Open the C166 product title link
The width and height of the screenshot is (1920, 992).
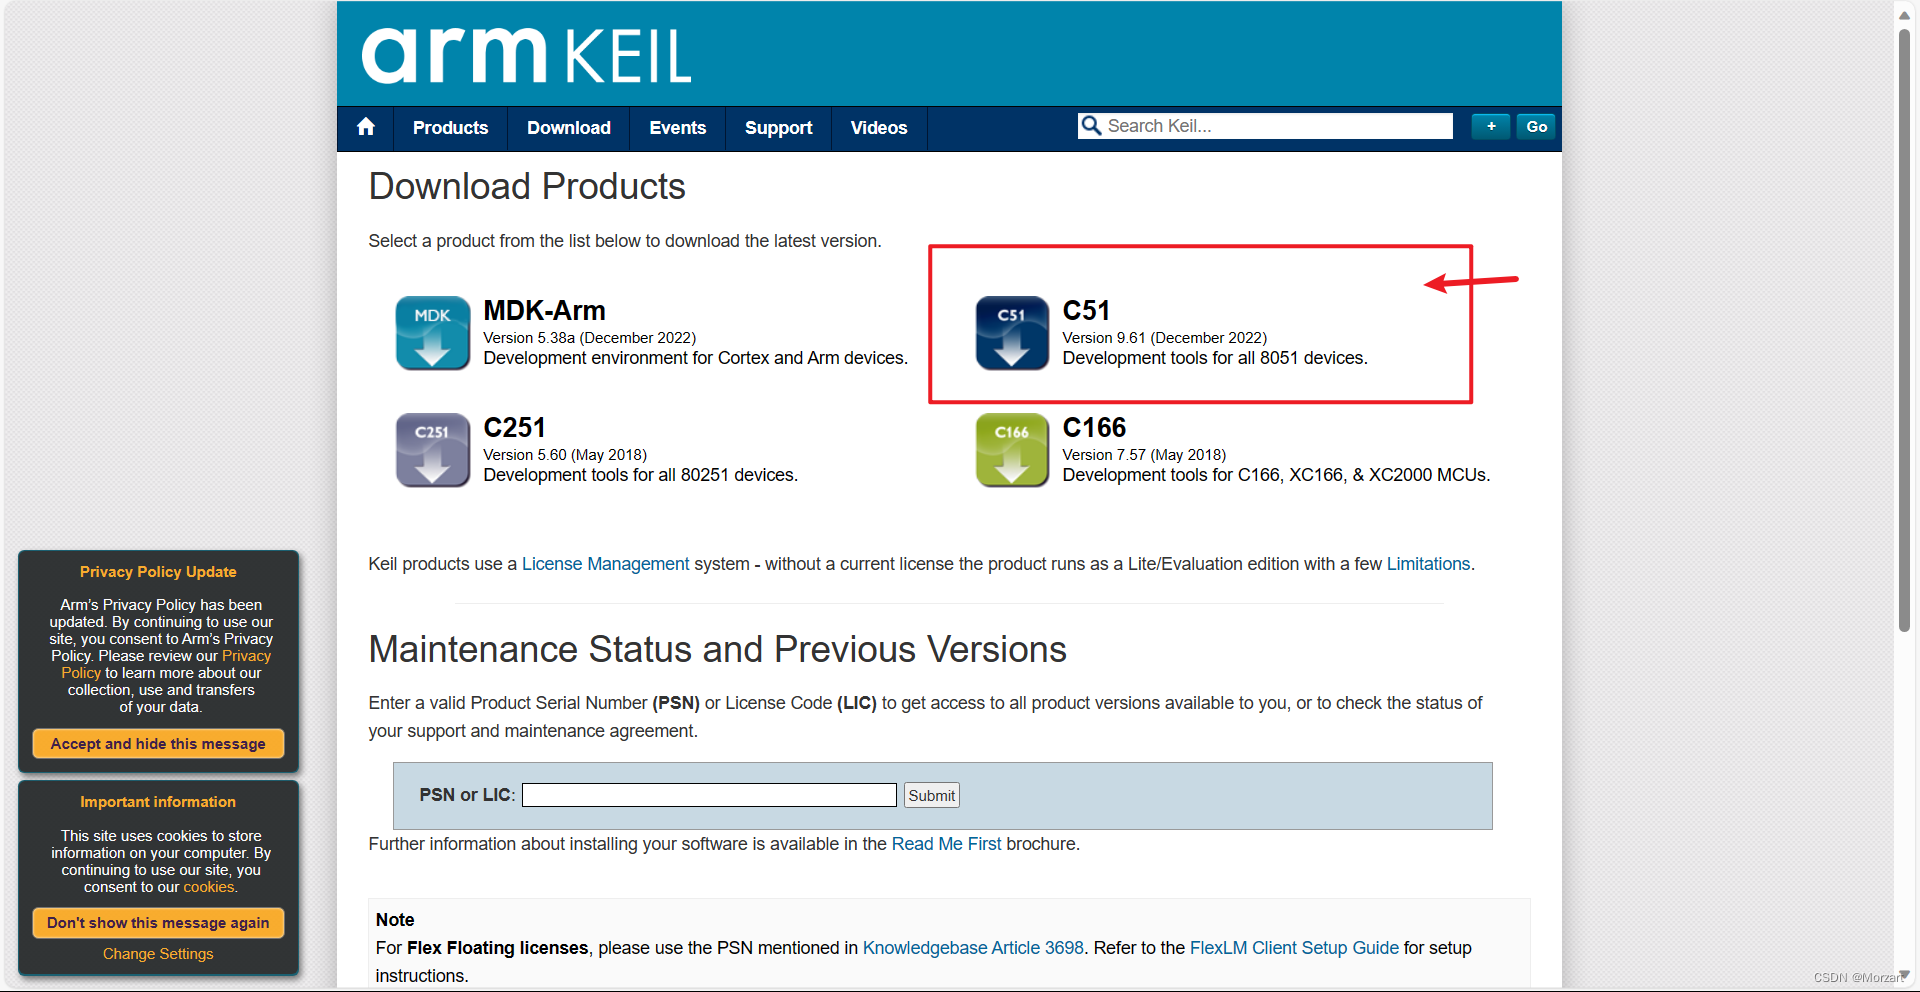pos(1094,428)
